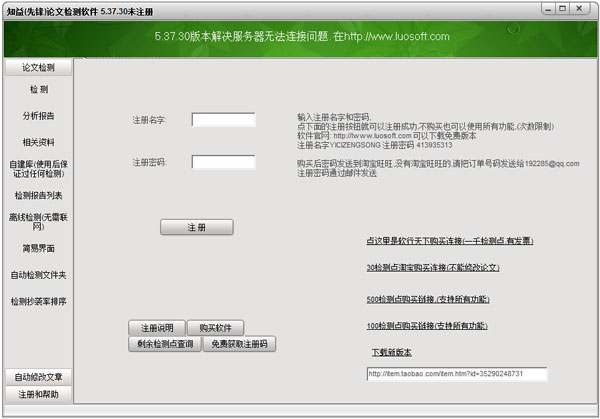Open the 30检测点淘宝购买连接 link
The width and height of the screenshot is (600, 419).
coord(433,267)
